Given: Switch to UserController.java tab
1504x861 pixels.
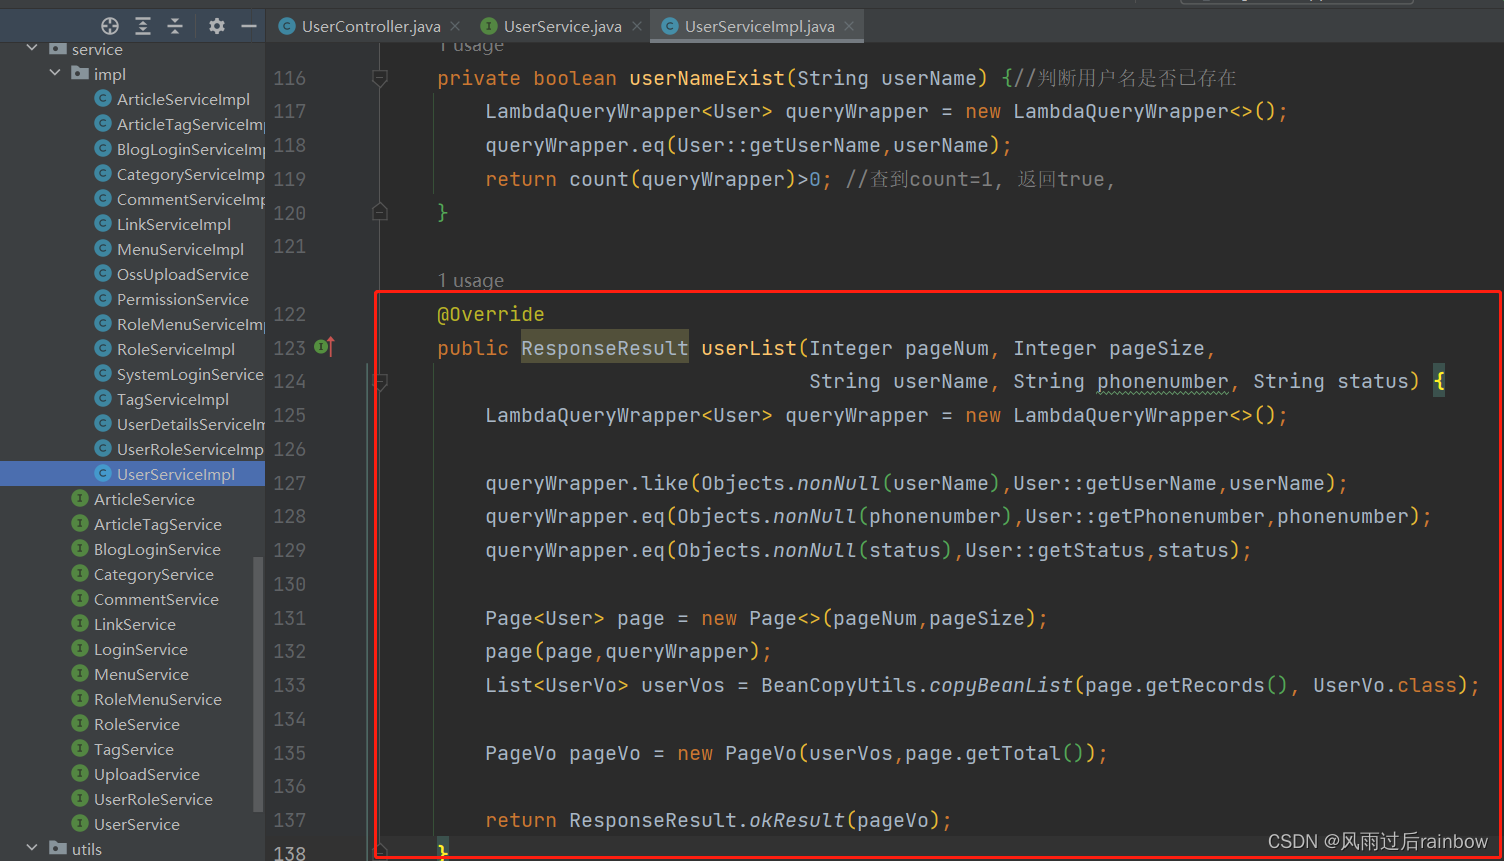Looking at the screenshot, I should click(x=370, y=26).
